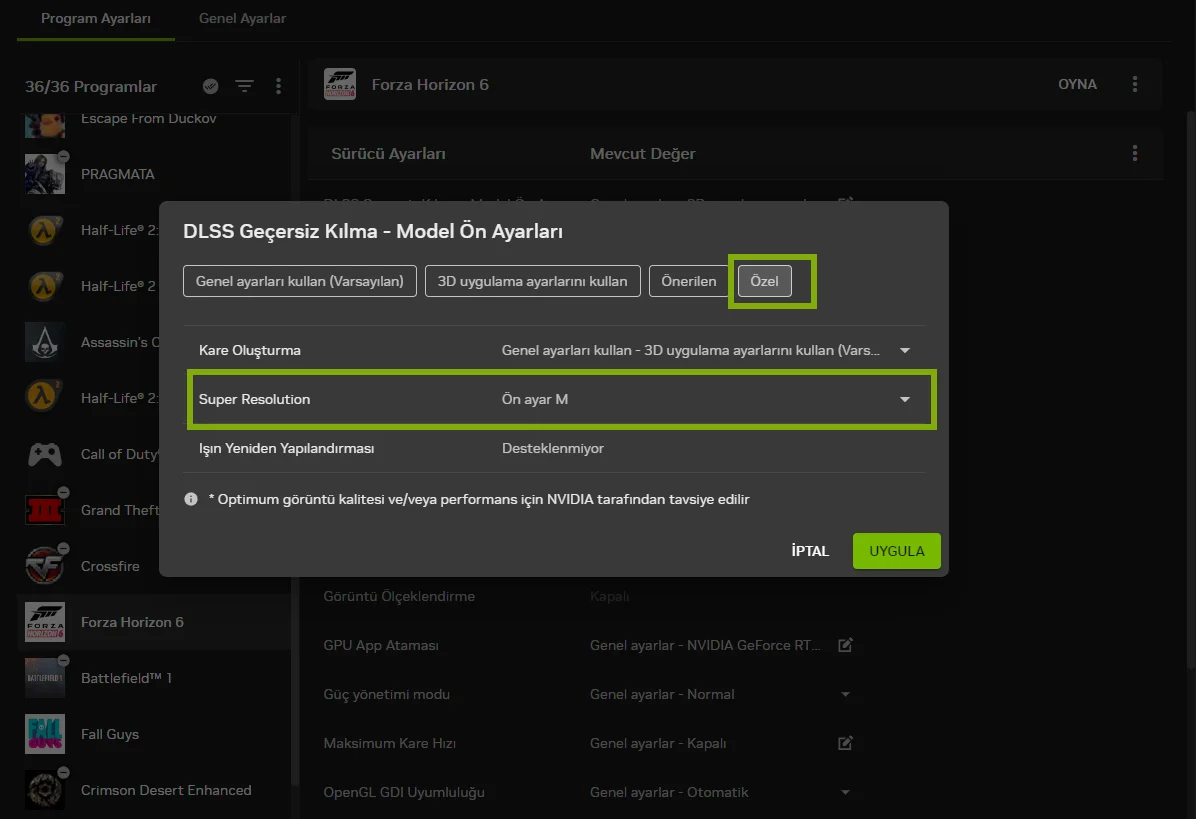Choose 3D uygulama ayarlarını kullan preset

[532, 281]
